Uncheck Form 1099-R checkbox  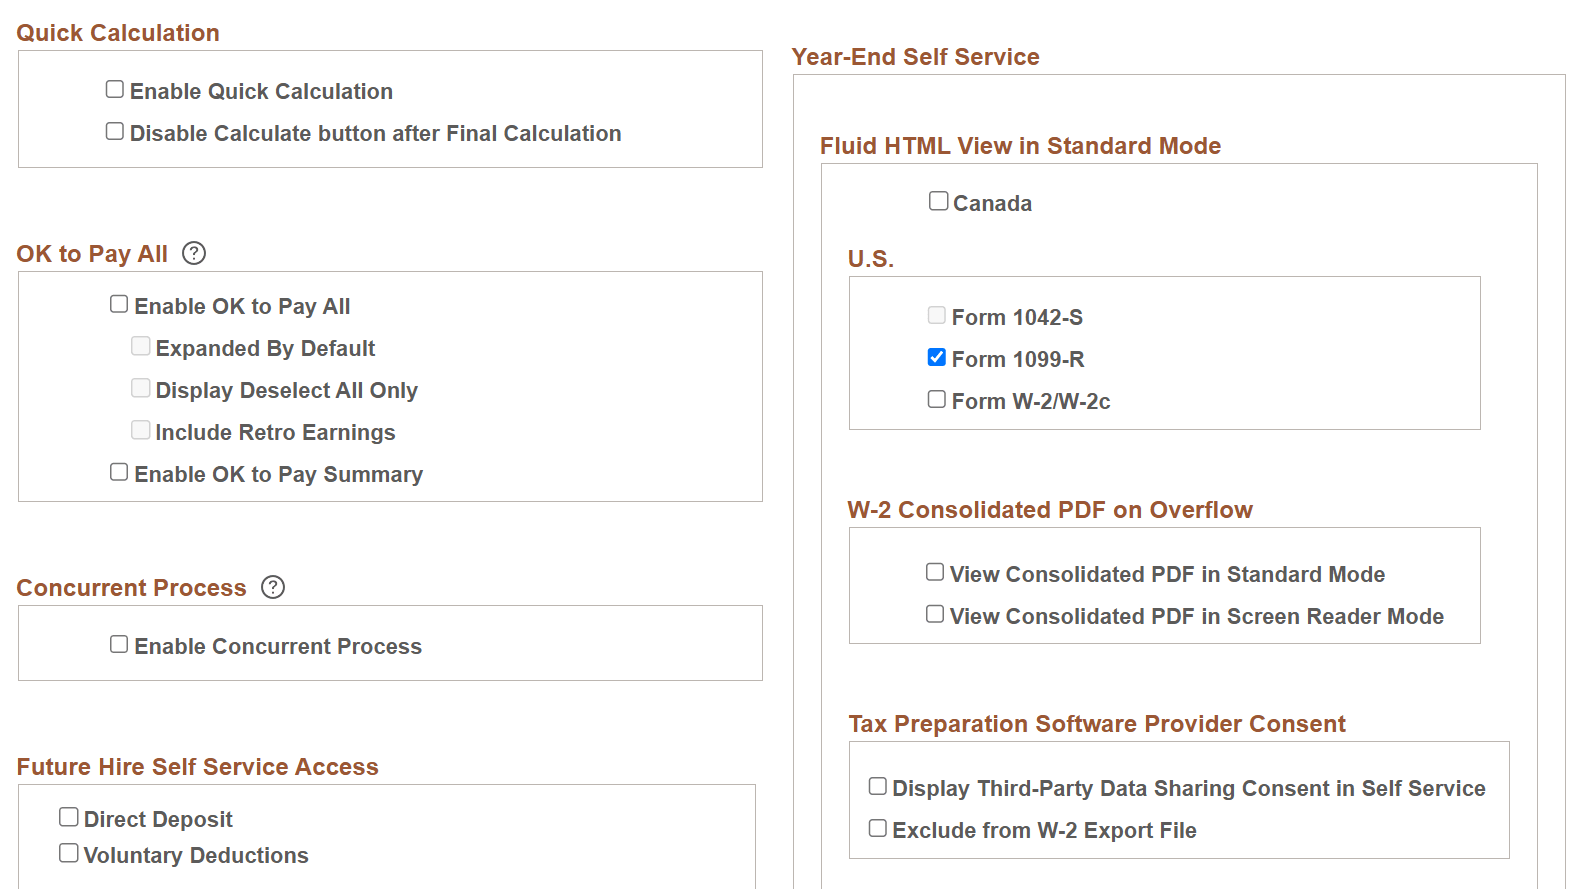click(x=937, y=357)
